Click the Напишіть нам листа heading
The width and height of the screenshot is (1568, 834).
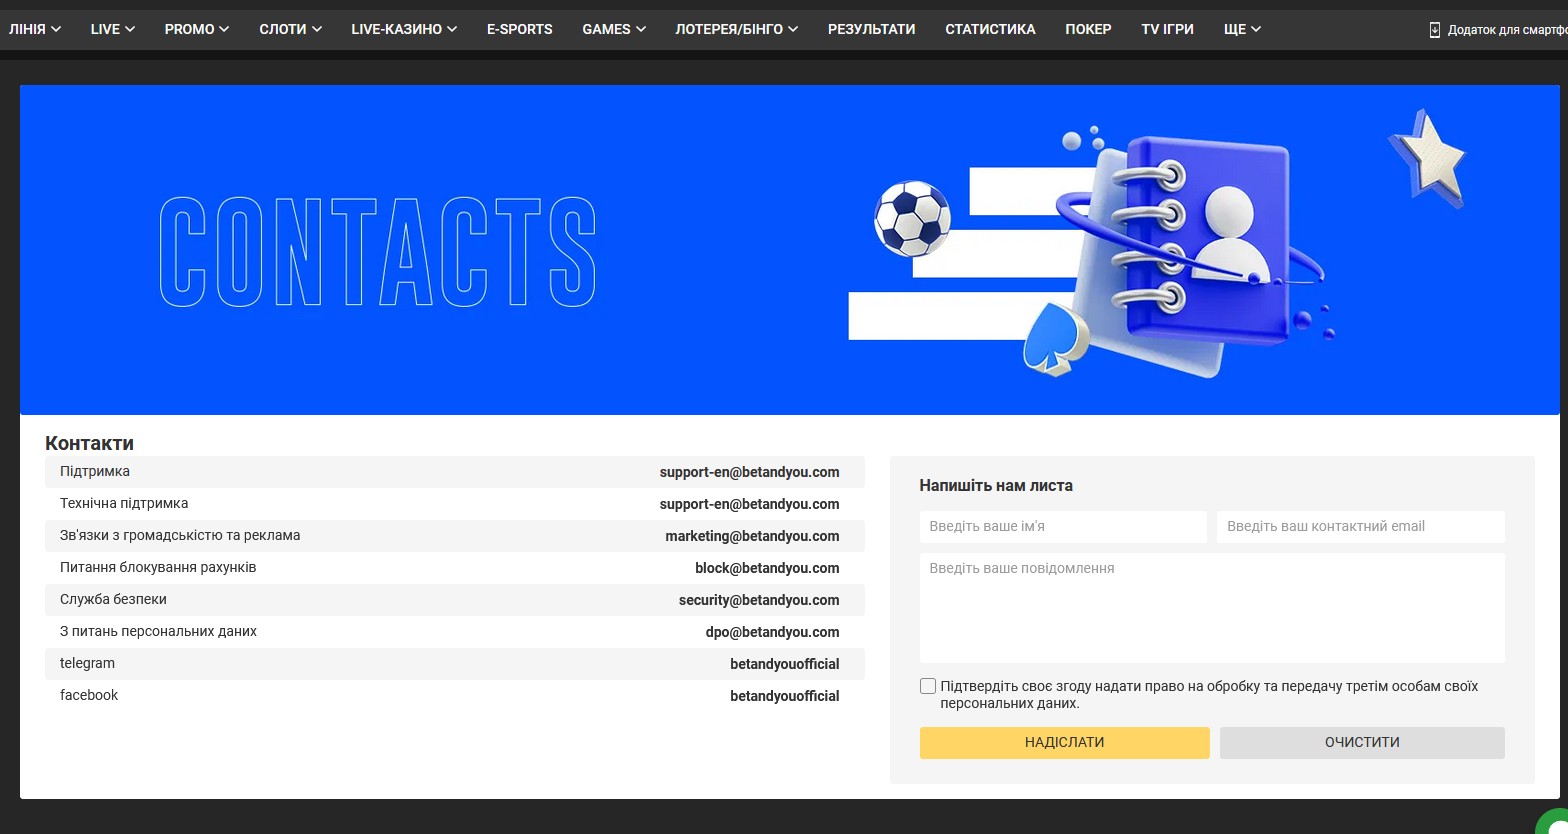[x=996, y=485]
